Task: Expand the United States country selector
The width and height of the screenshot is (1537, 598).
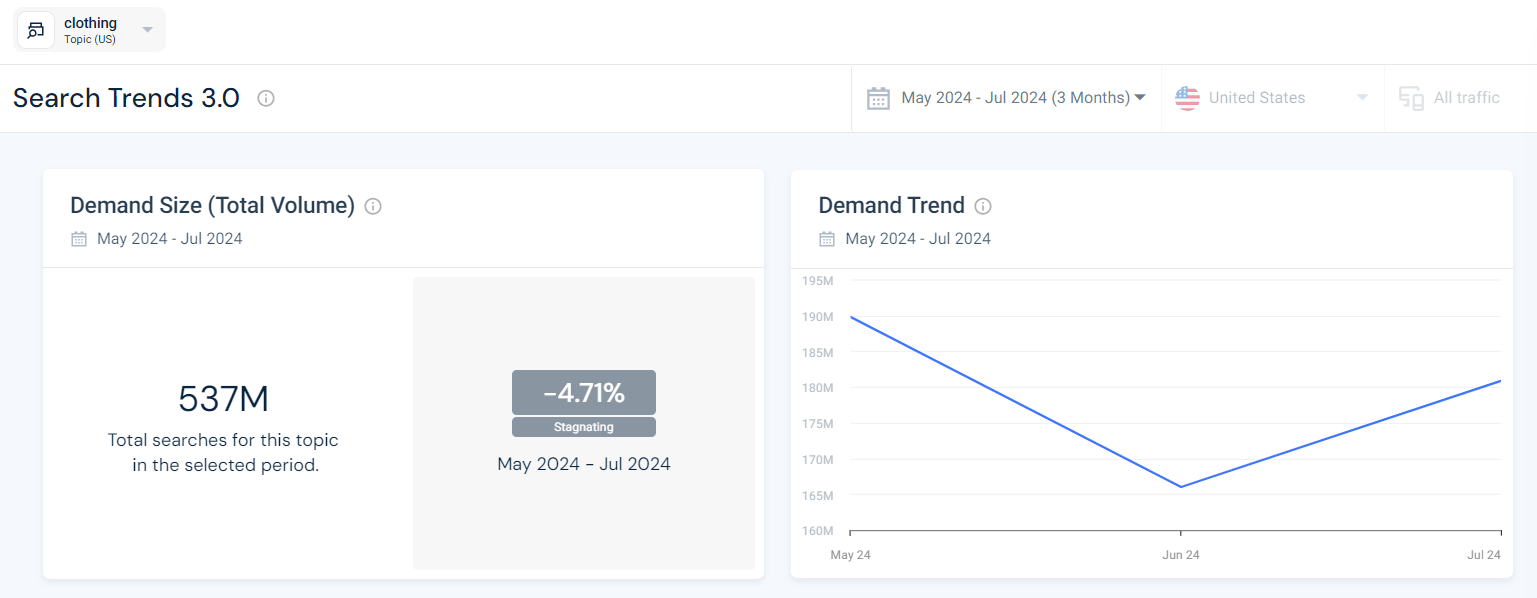Action: (1361, 97)
